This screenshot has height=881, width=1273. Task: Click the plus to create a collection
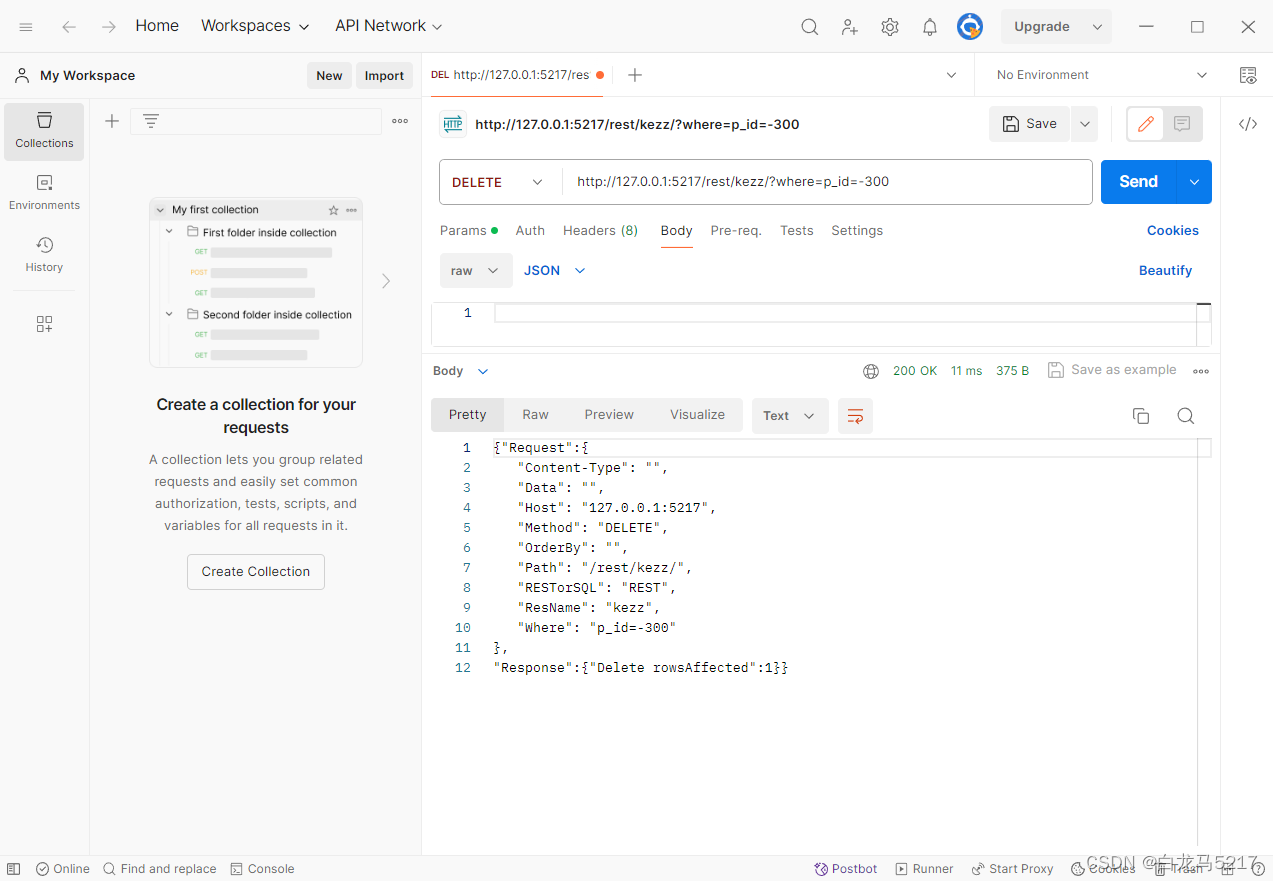tap(112, 121)
